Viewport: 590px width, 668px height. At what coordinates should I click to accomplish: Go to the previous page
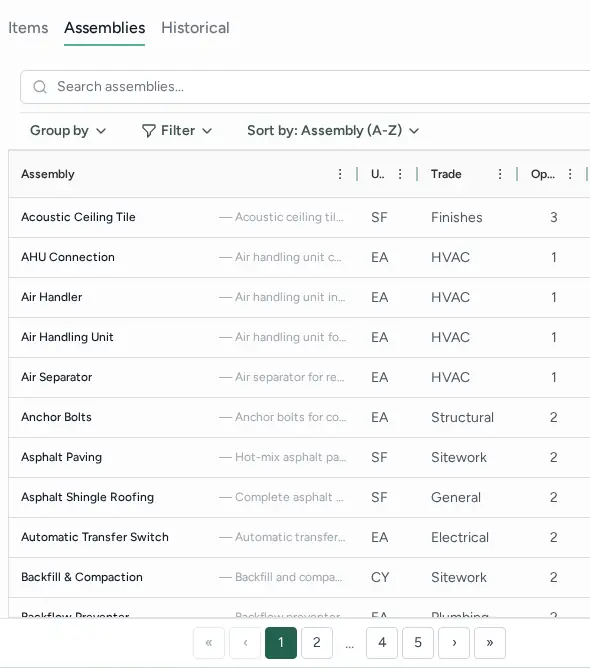tap(245, 642)
